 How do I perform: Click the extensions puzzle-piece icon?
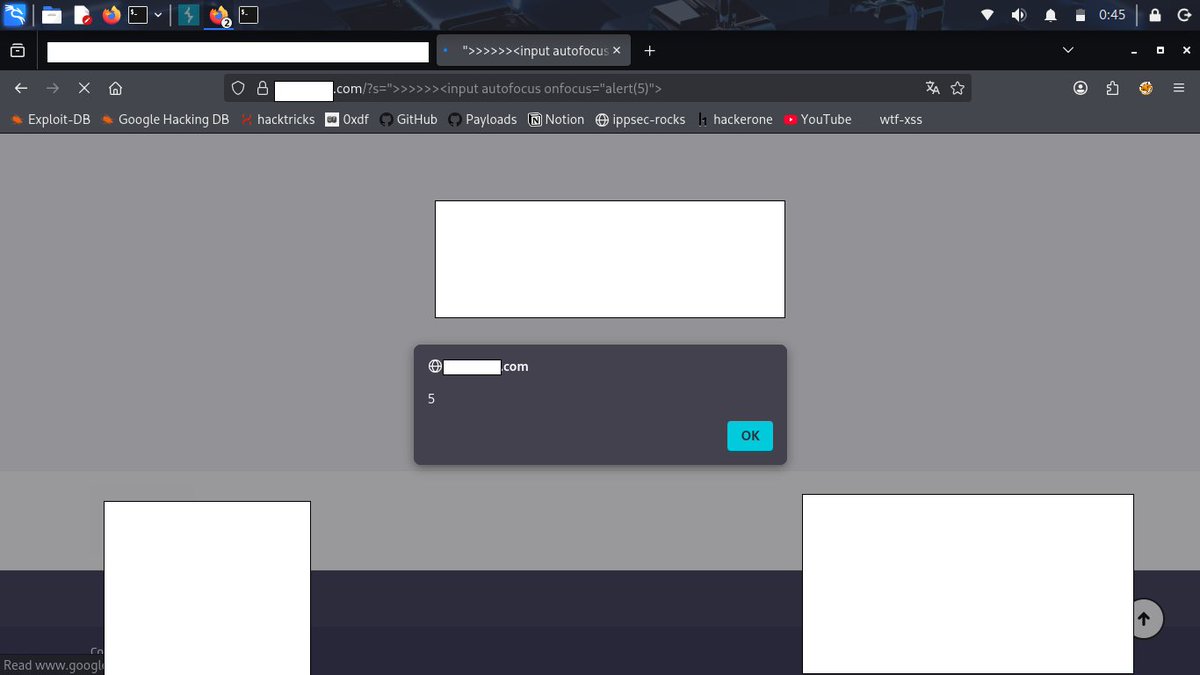click(x=1112, y=88)
